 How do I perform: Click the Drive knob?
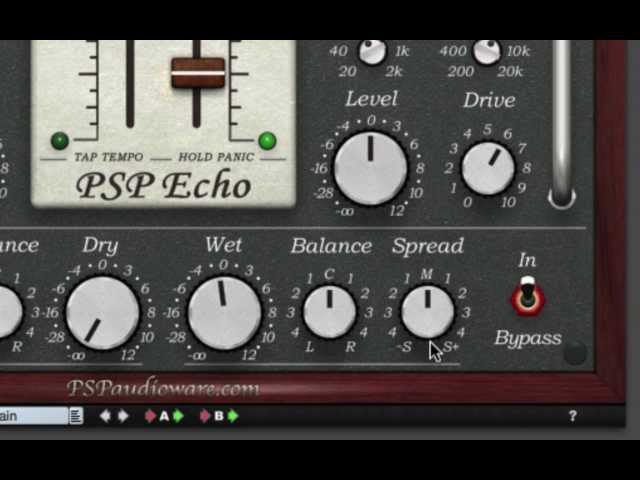pyautogui.click(x=488, y=168)
